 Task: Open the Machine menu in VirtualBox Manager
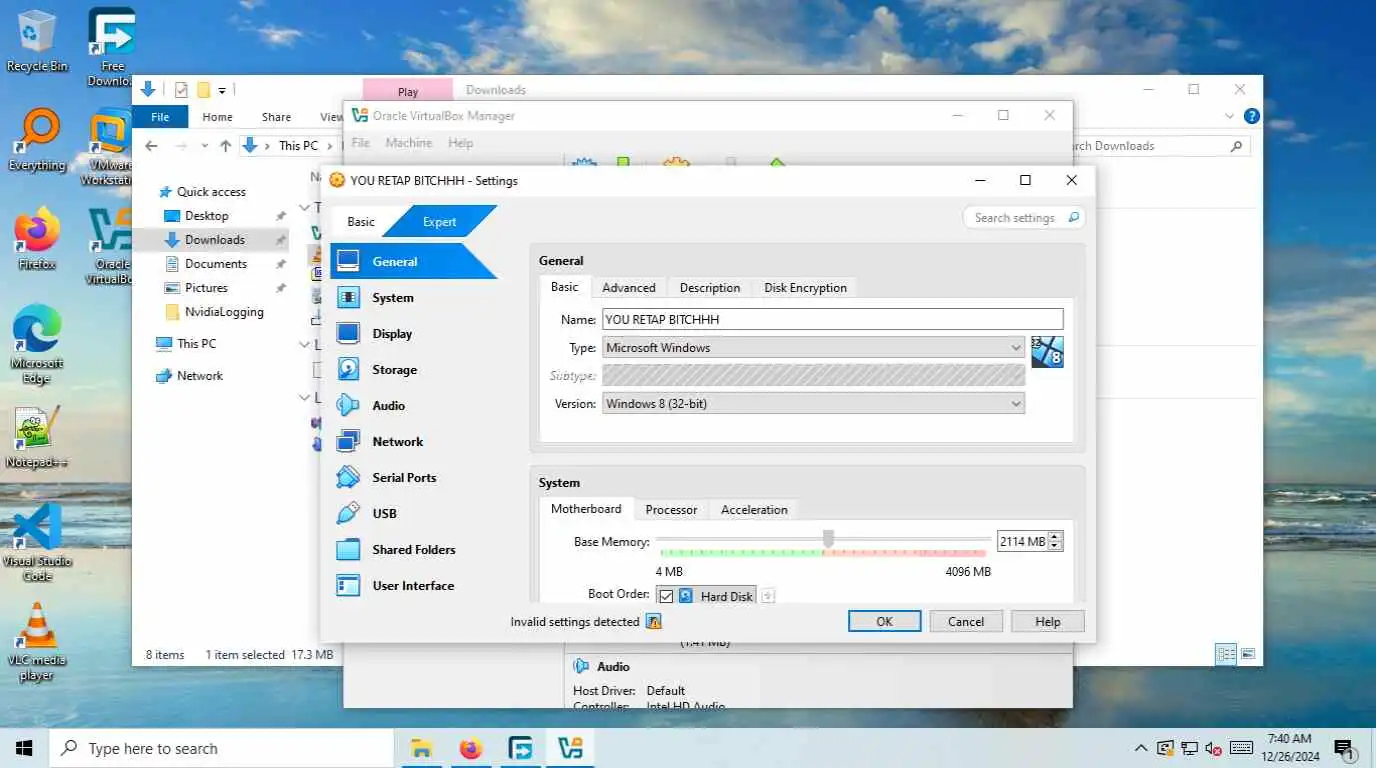[409, 143]
